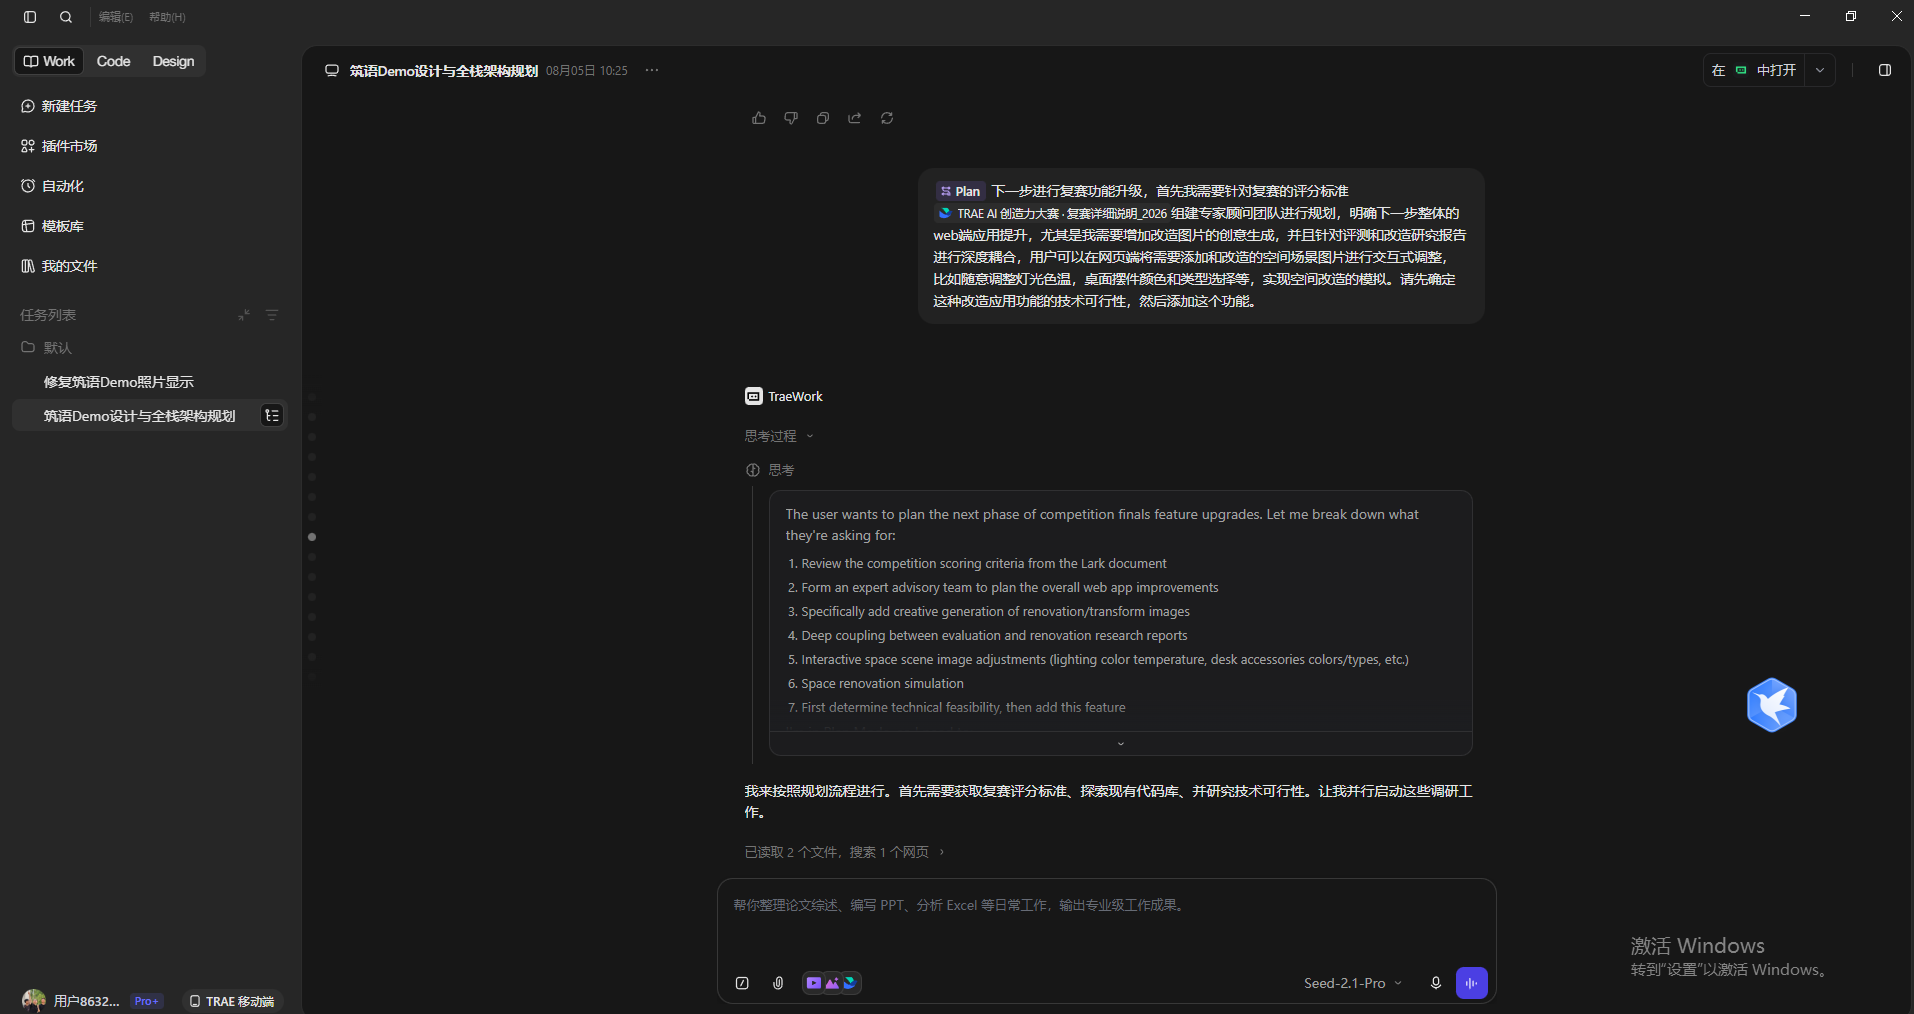Click the purple voice waveform button
Image resolution: width=1914 pixels, height=1014 pixels.
pyautogui.click(x=1472, y=983)
